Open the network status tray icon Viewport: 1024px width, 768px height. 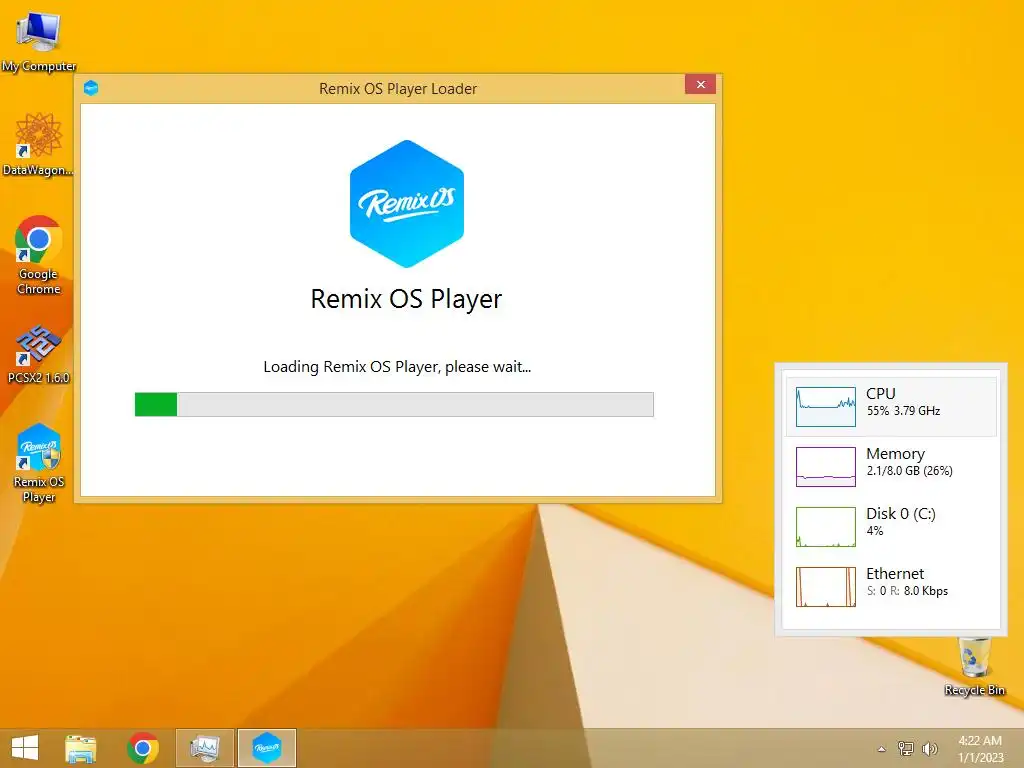pyautogui.click(x=906, y=748)
